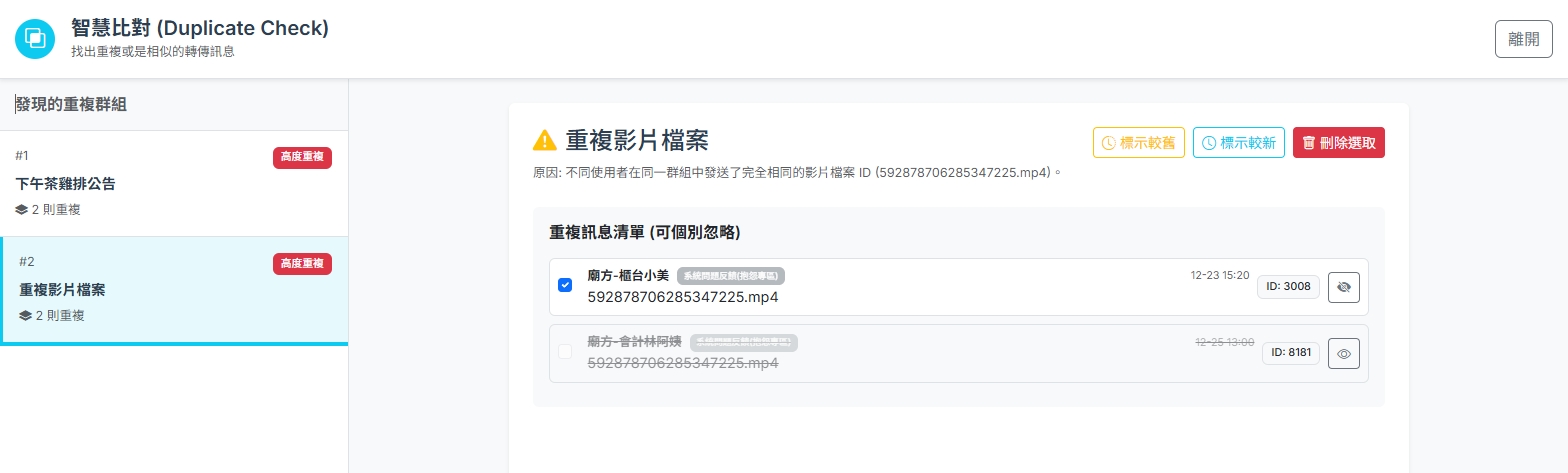Viewport: 1568px width, 473px height.
Task: Ignore message ID 3008 via eye-slash icon
Action: tap(1343, 287)
